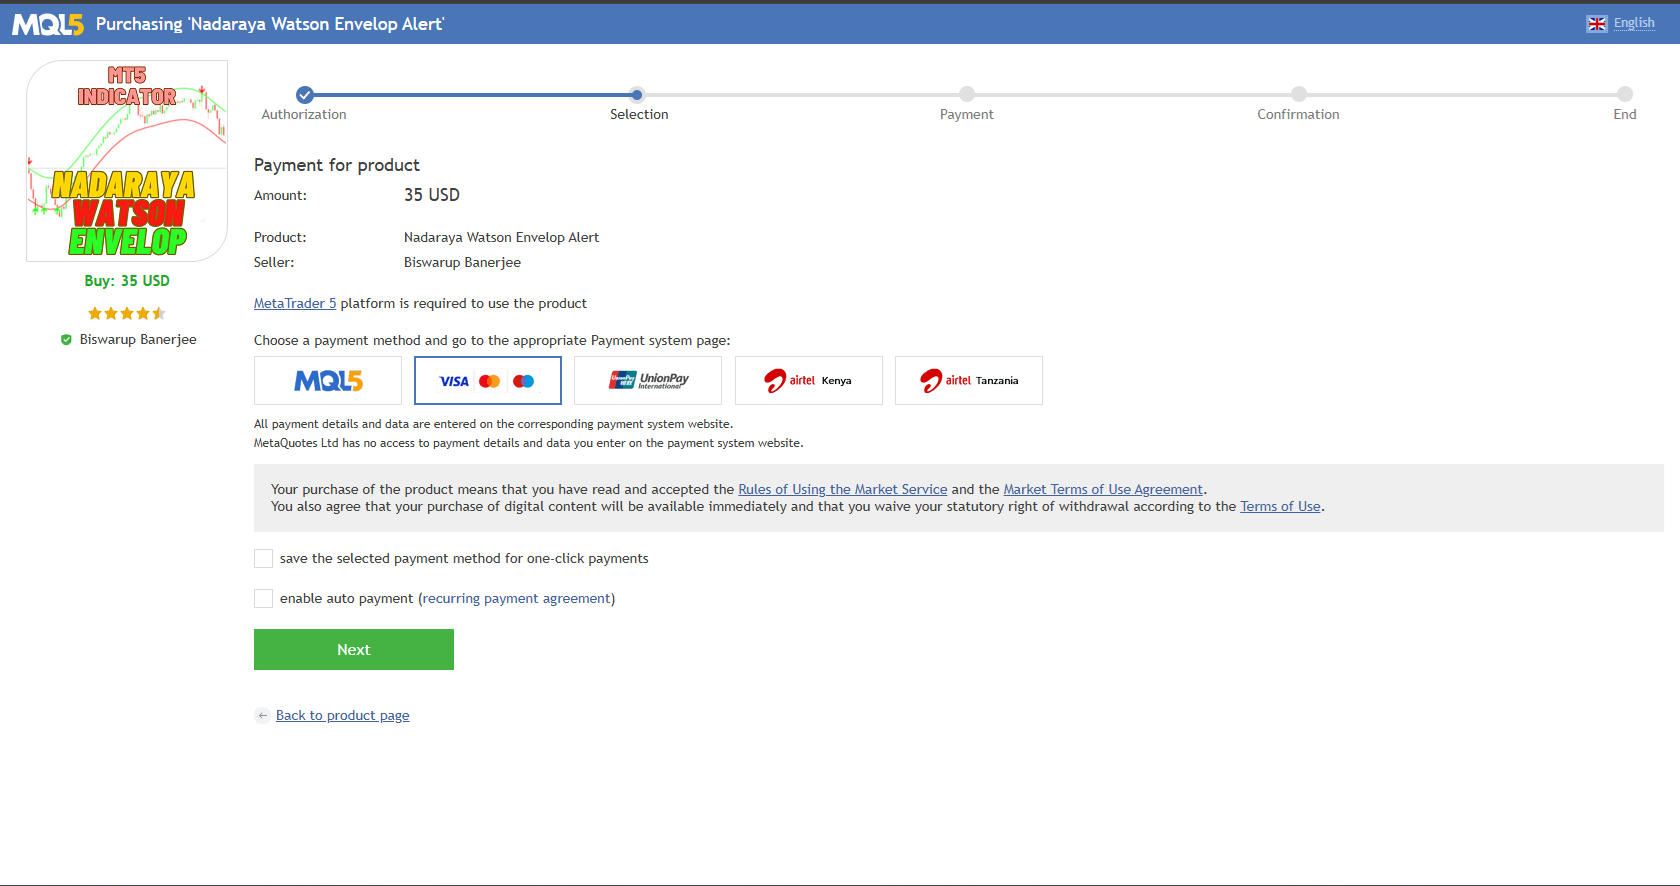
Task: Click the End step label
Action: pos(1625,115)
